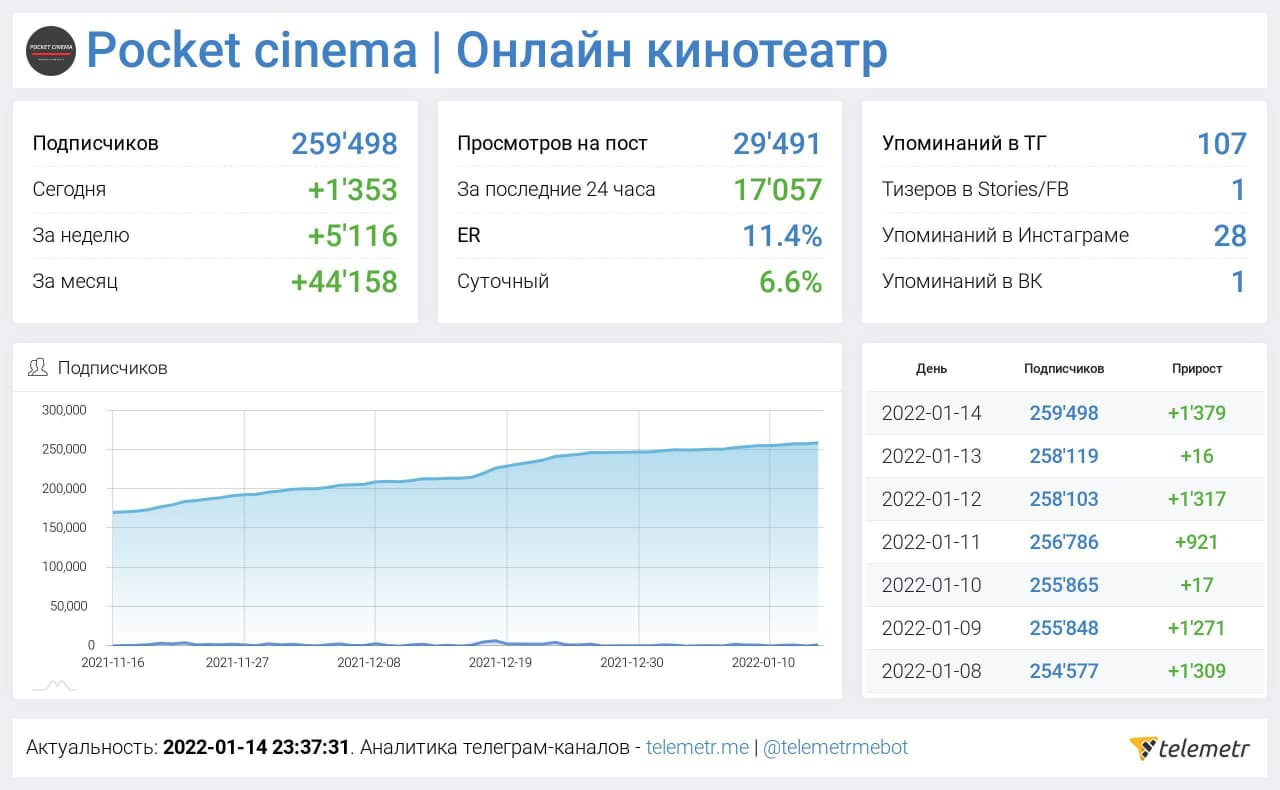Select the total subscribers value 259'498 in the stats card
This screenshot has width=1280, height=790.
click(x=345, y=144)
